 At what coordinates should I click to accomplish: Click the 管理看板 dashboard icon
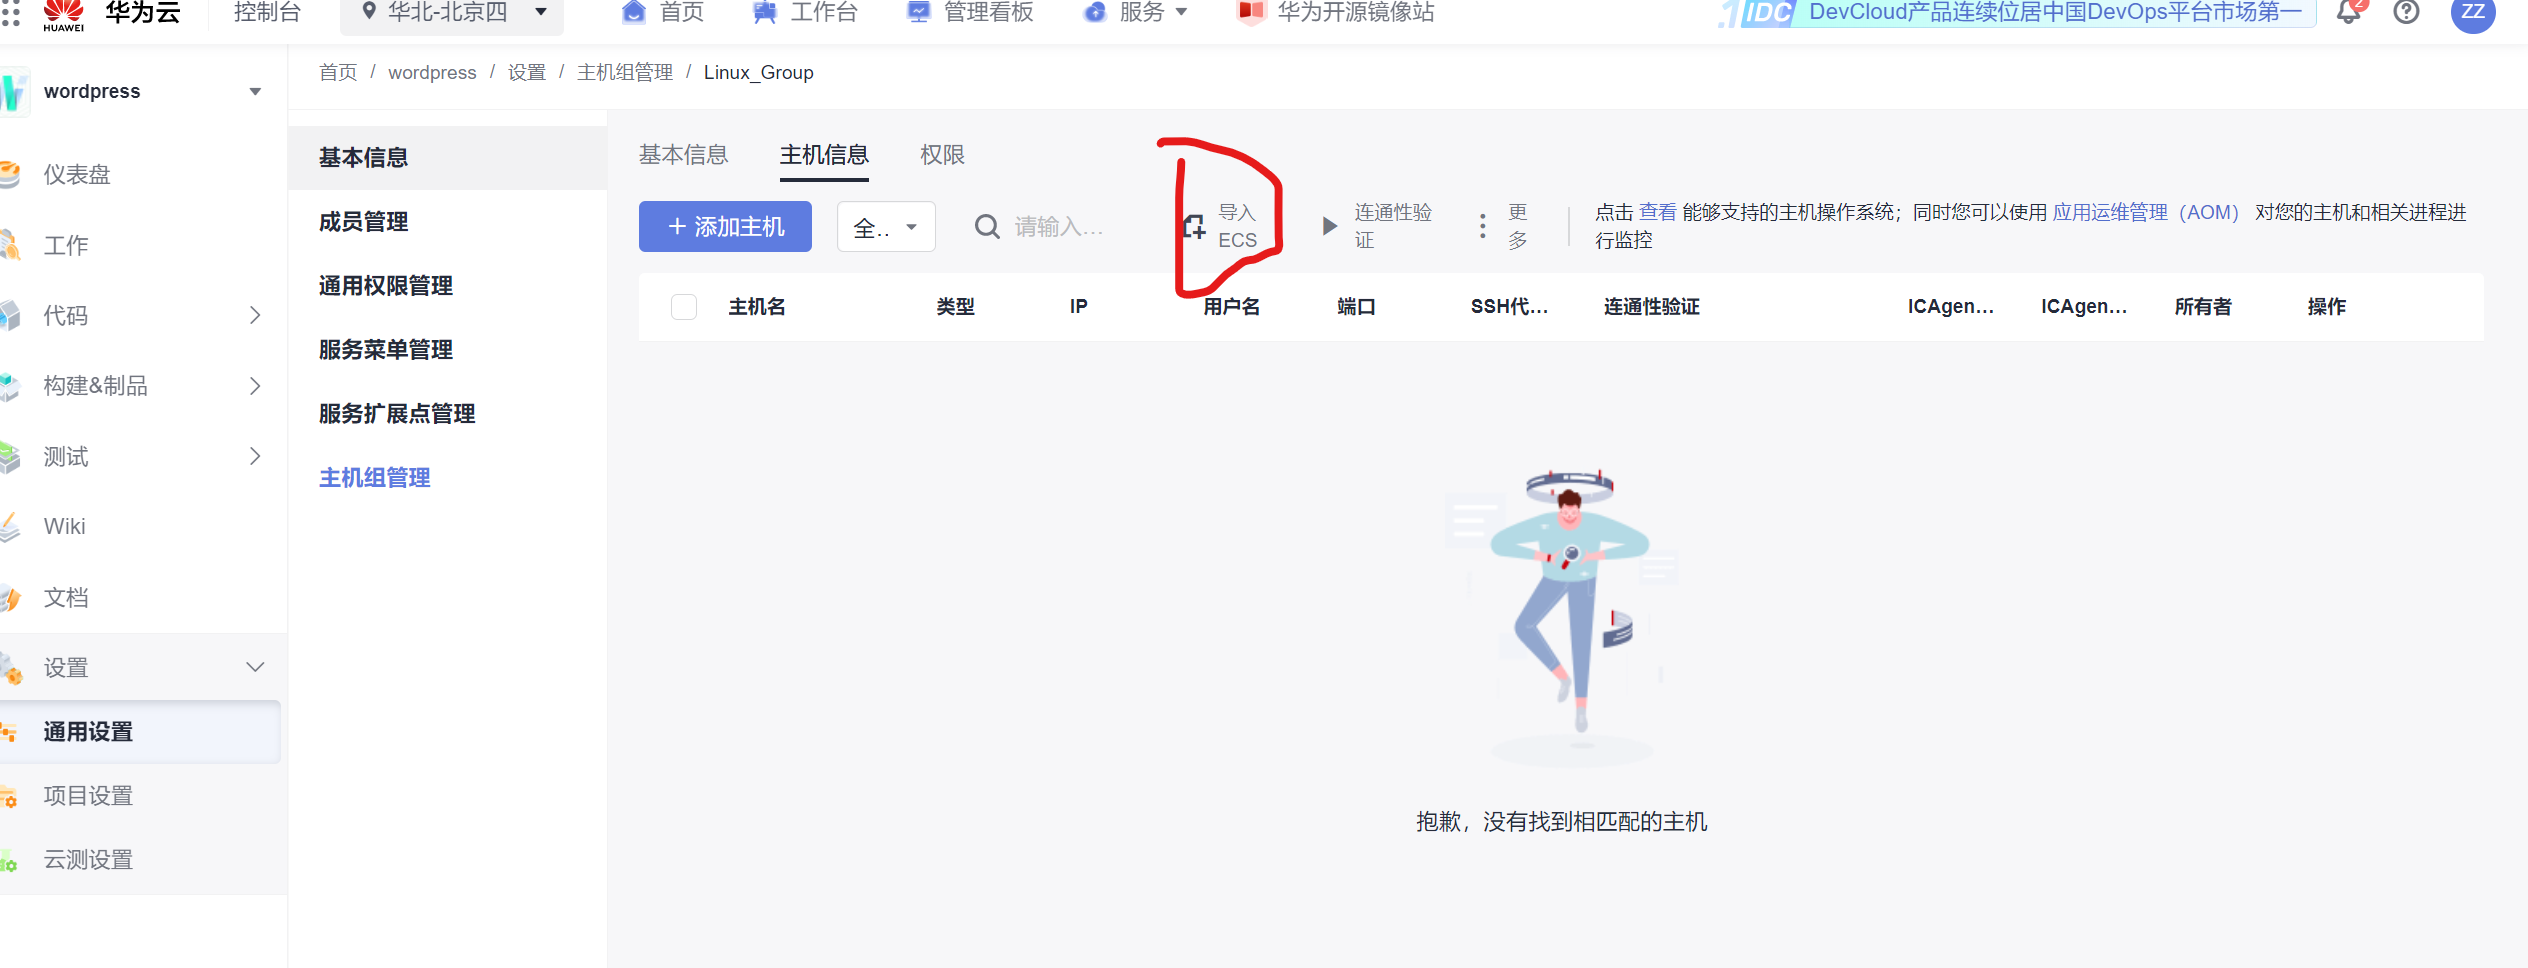(918, 12)
